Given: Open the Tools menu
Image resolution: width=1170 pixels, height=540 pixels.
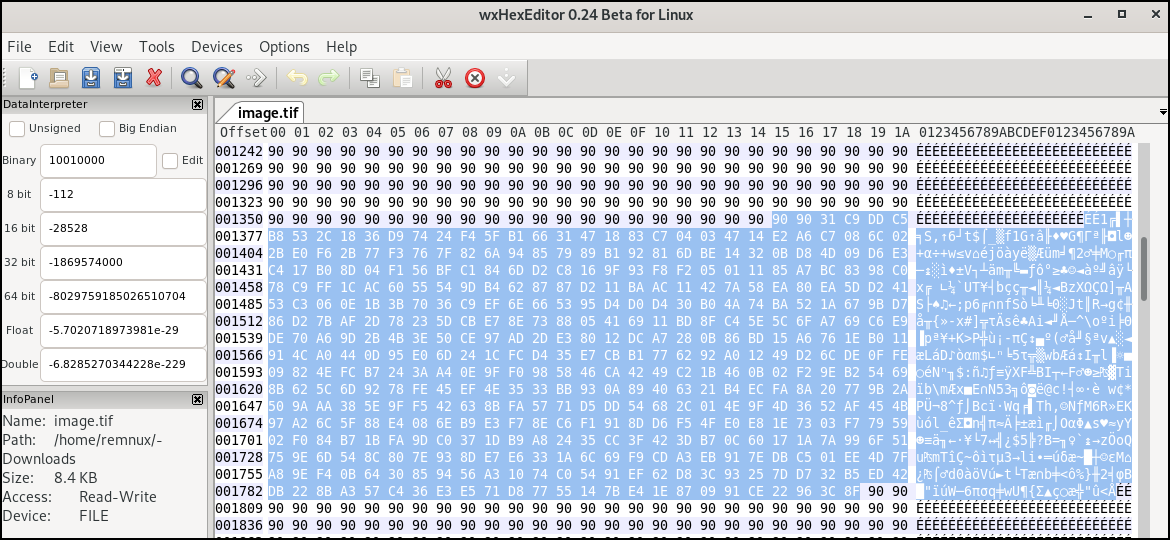Looking at the screenshot, I should [156, 47].
